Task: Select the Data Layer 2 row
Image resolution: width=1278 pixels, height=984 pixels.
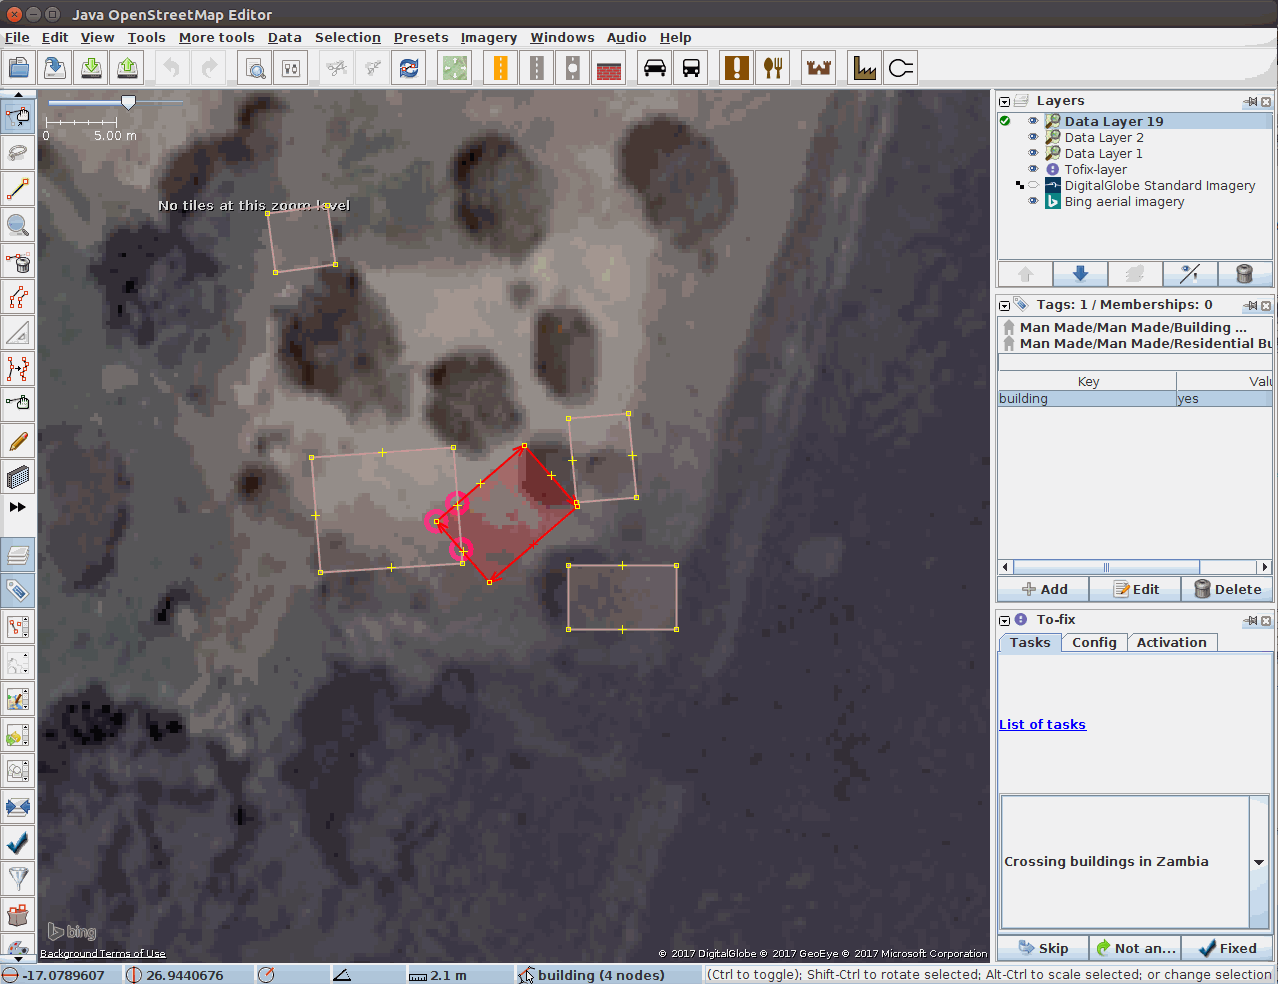Action: [1135, 137]
